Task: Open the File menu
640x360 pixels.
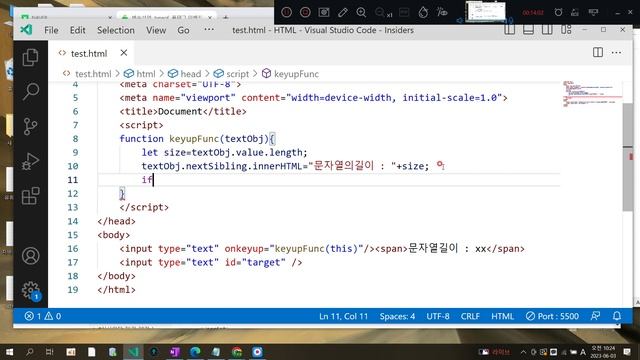Action: [x=51, y=30]
